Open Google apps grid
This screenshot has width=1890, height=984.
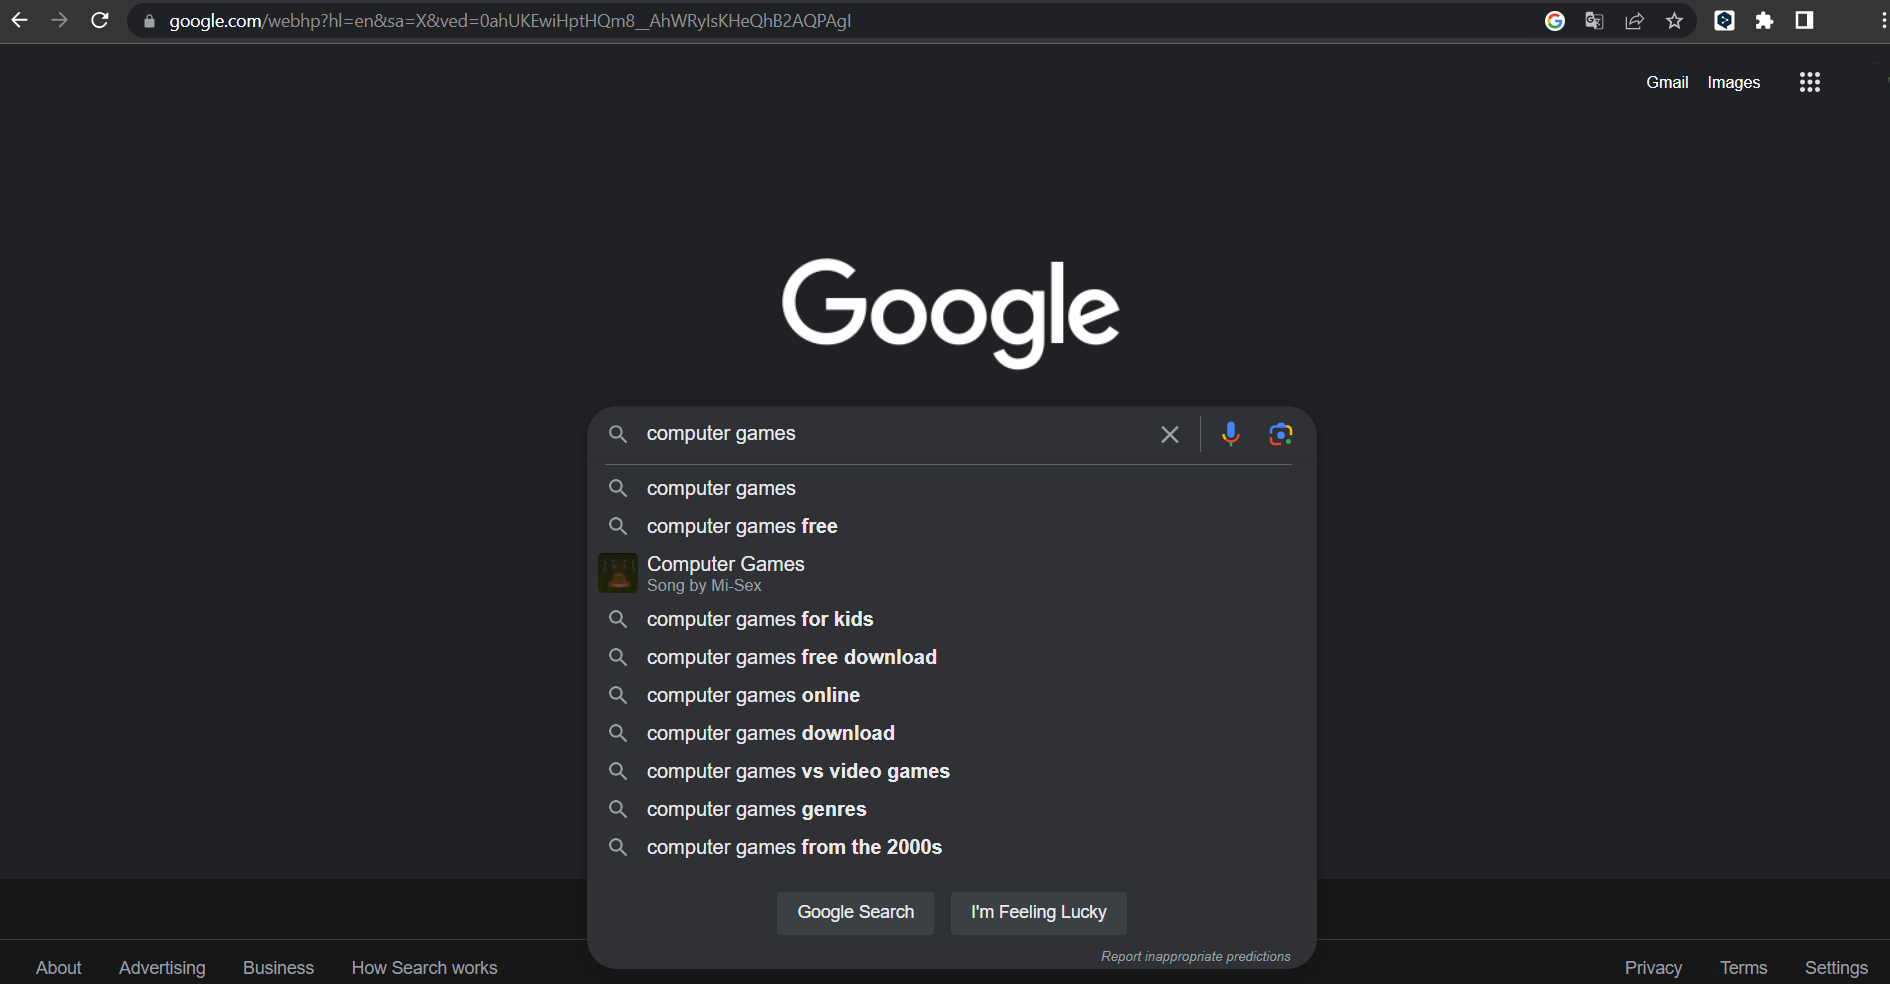point(1810,82)
